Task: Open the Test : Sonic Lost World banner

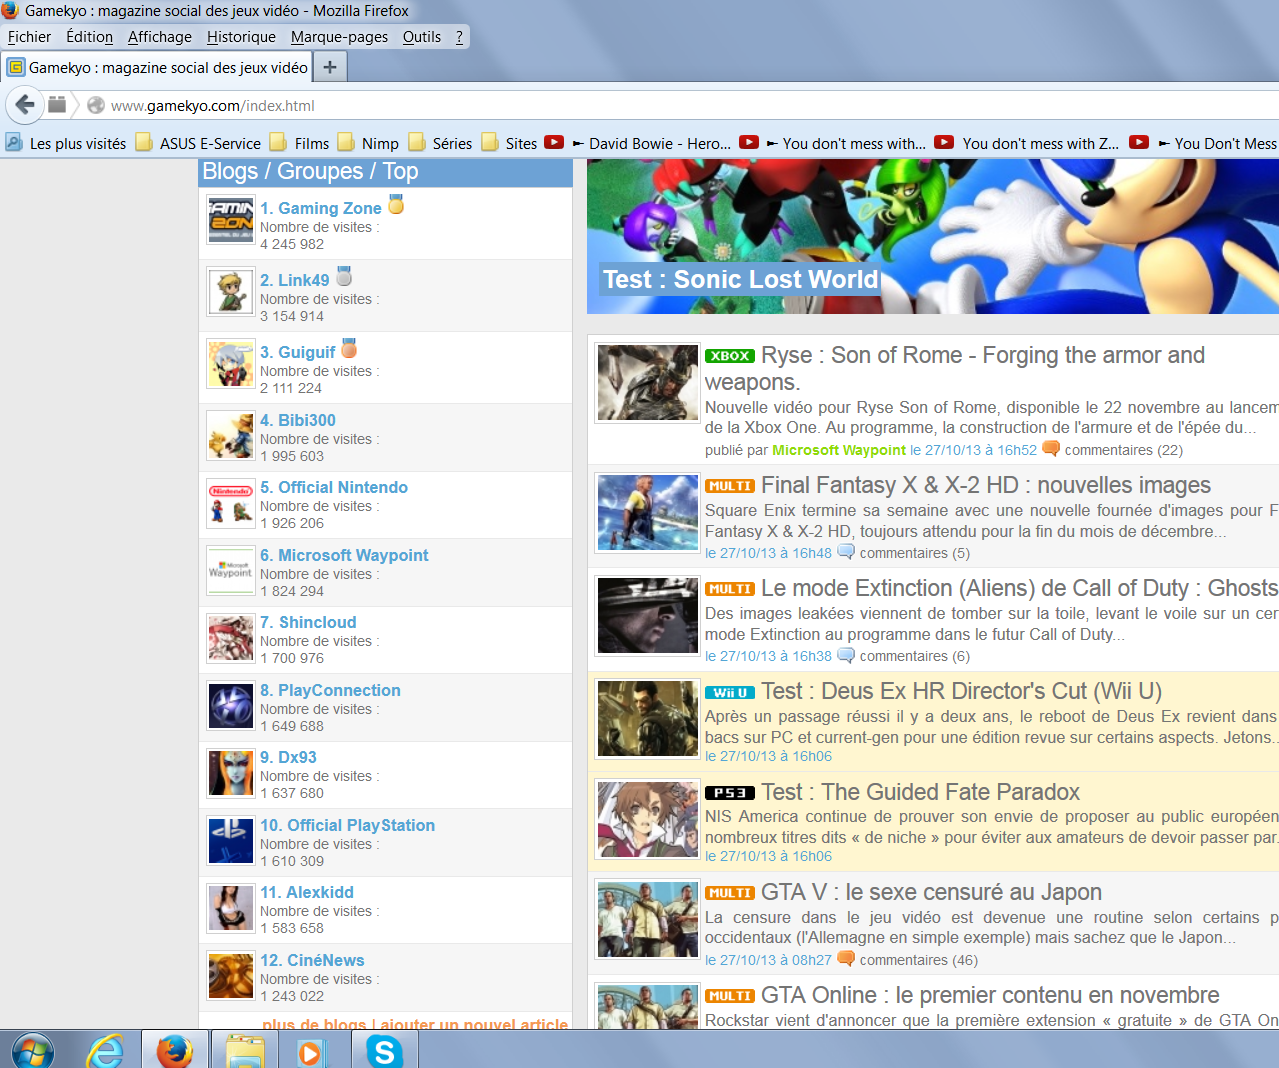Action: click(933, 236)
